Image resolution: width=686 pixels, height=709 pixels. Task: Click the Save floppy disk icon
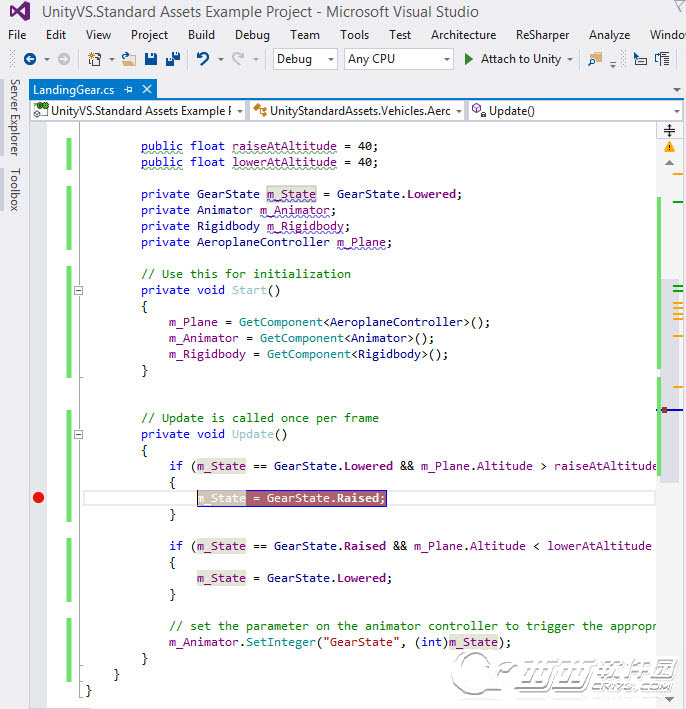[151, 59]
